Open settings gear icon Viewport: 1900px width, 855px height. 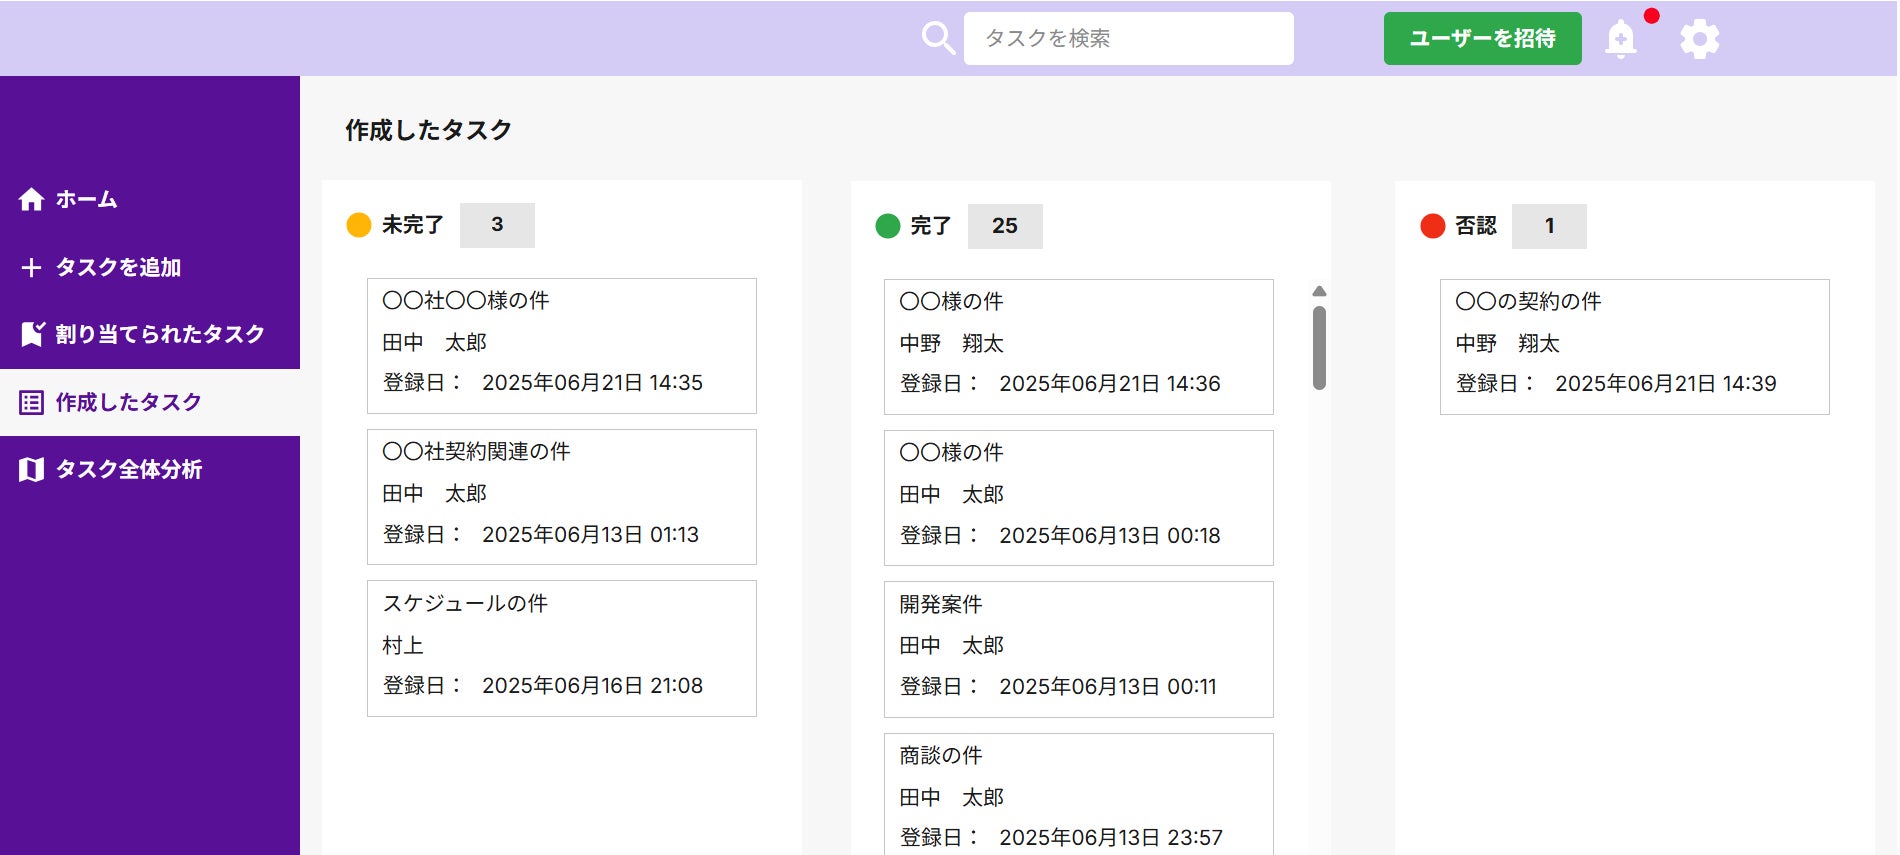pos(1699,39)
